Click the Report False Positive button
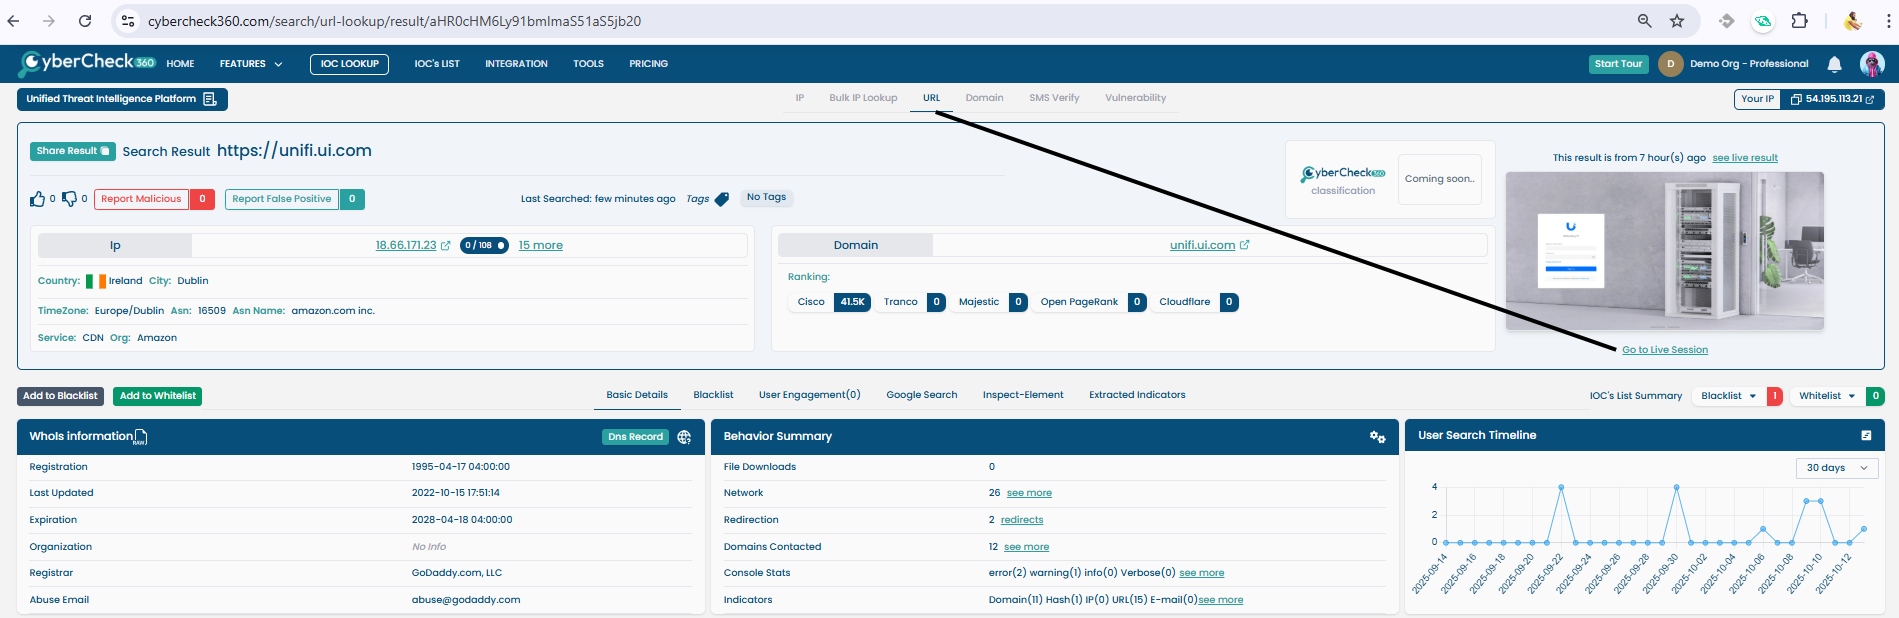Screen dimensions: 1899x618 282,199
